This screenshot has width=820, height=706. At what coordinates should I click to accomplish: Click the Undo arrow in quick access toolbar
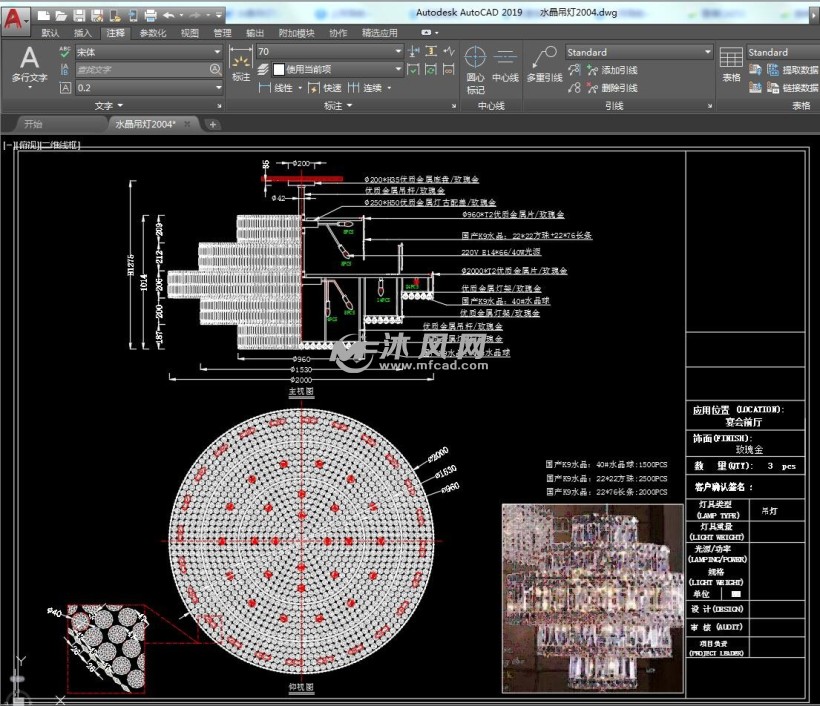tap(169, 15)
